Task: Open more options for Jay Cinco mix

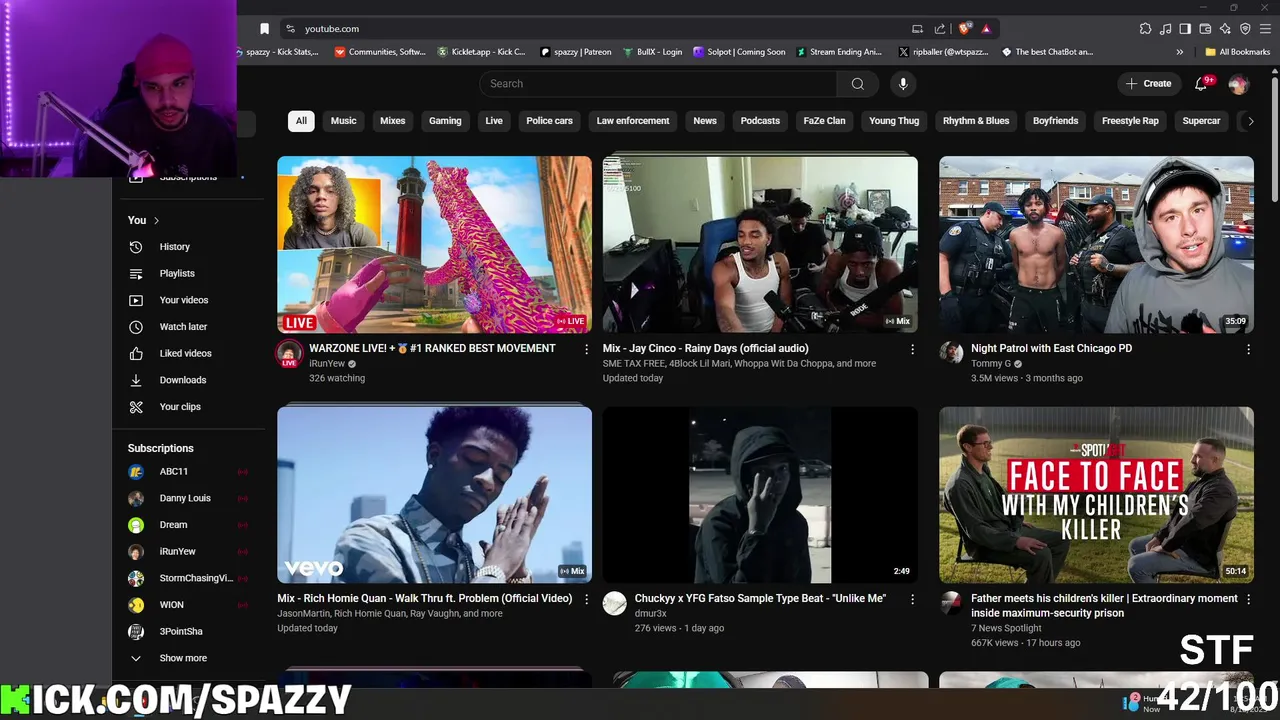Action: pos(912,349)
